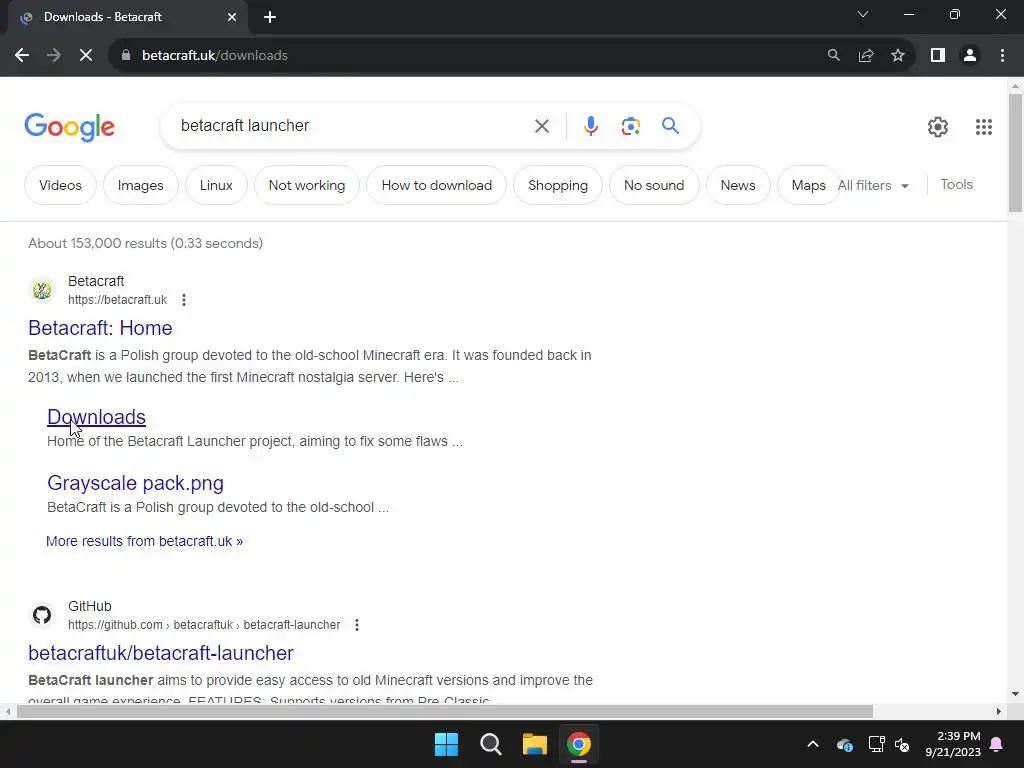Open Windows Start menu
Image resolution: width=1024 pixels, height=768 pixels.
pyautogui.click(x=447, y=744)
